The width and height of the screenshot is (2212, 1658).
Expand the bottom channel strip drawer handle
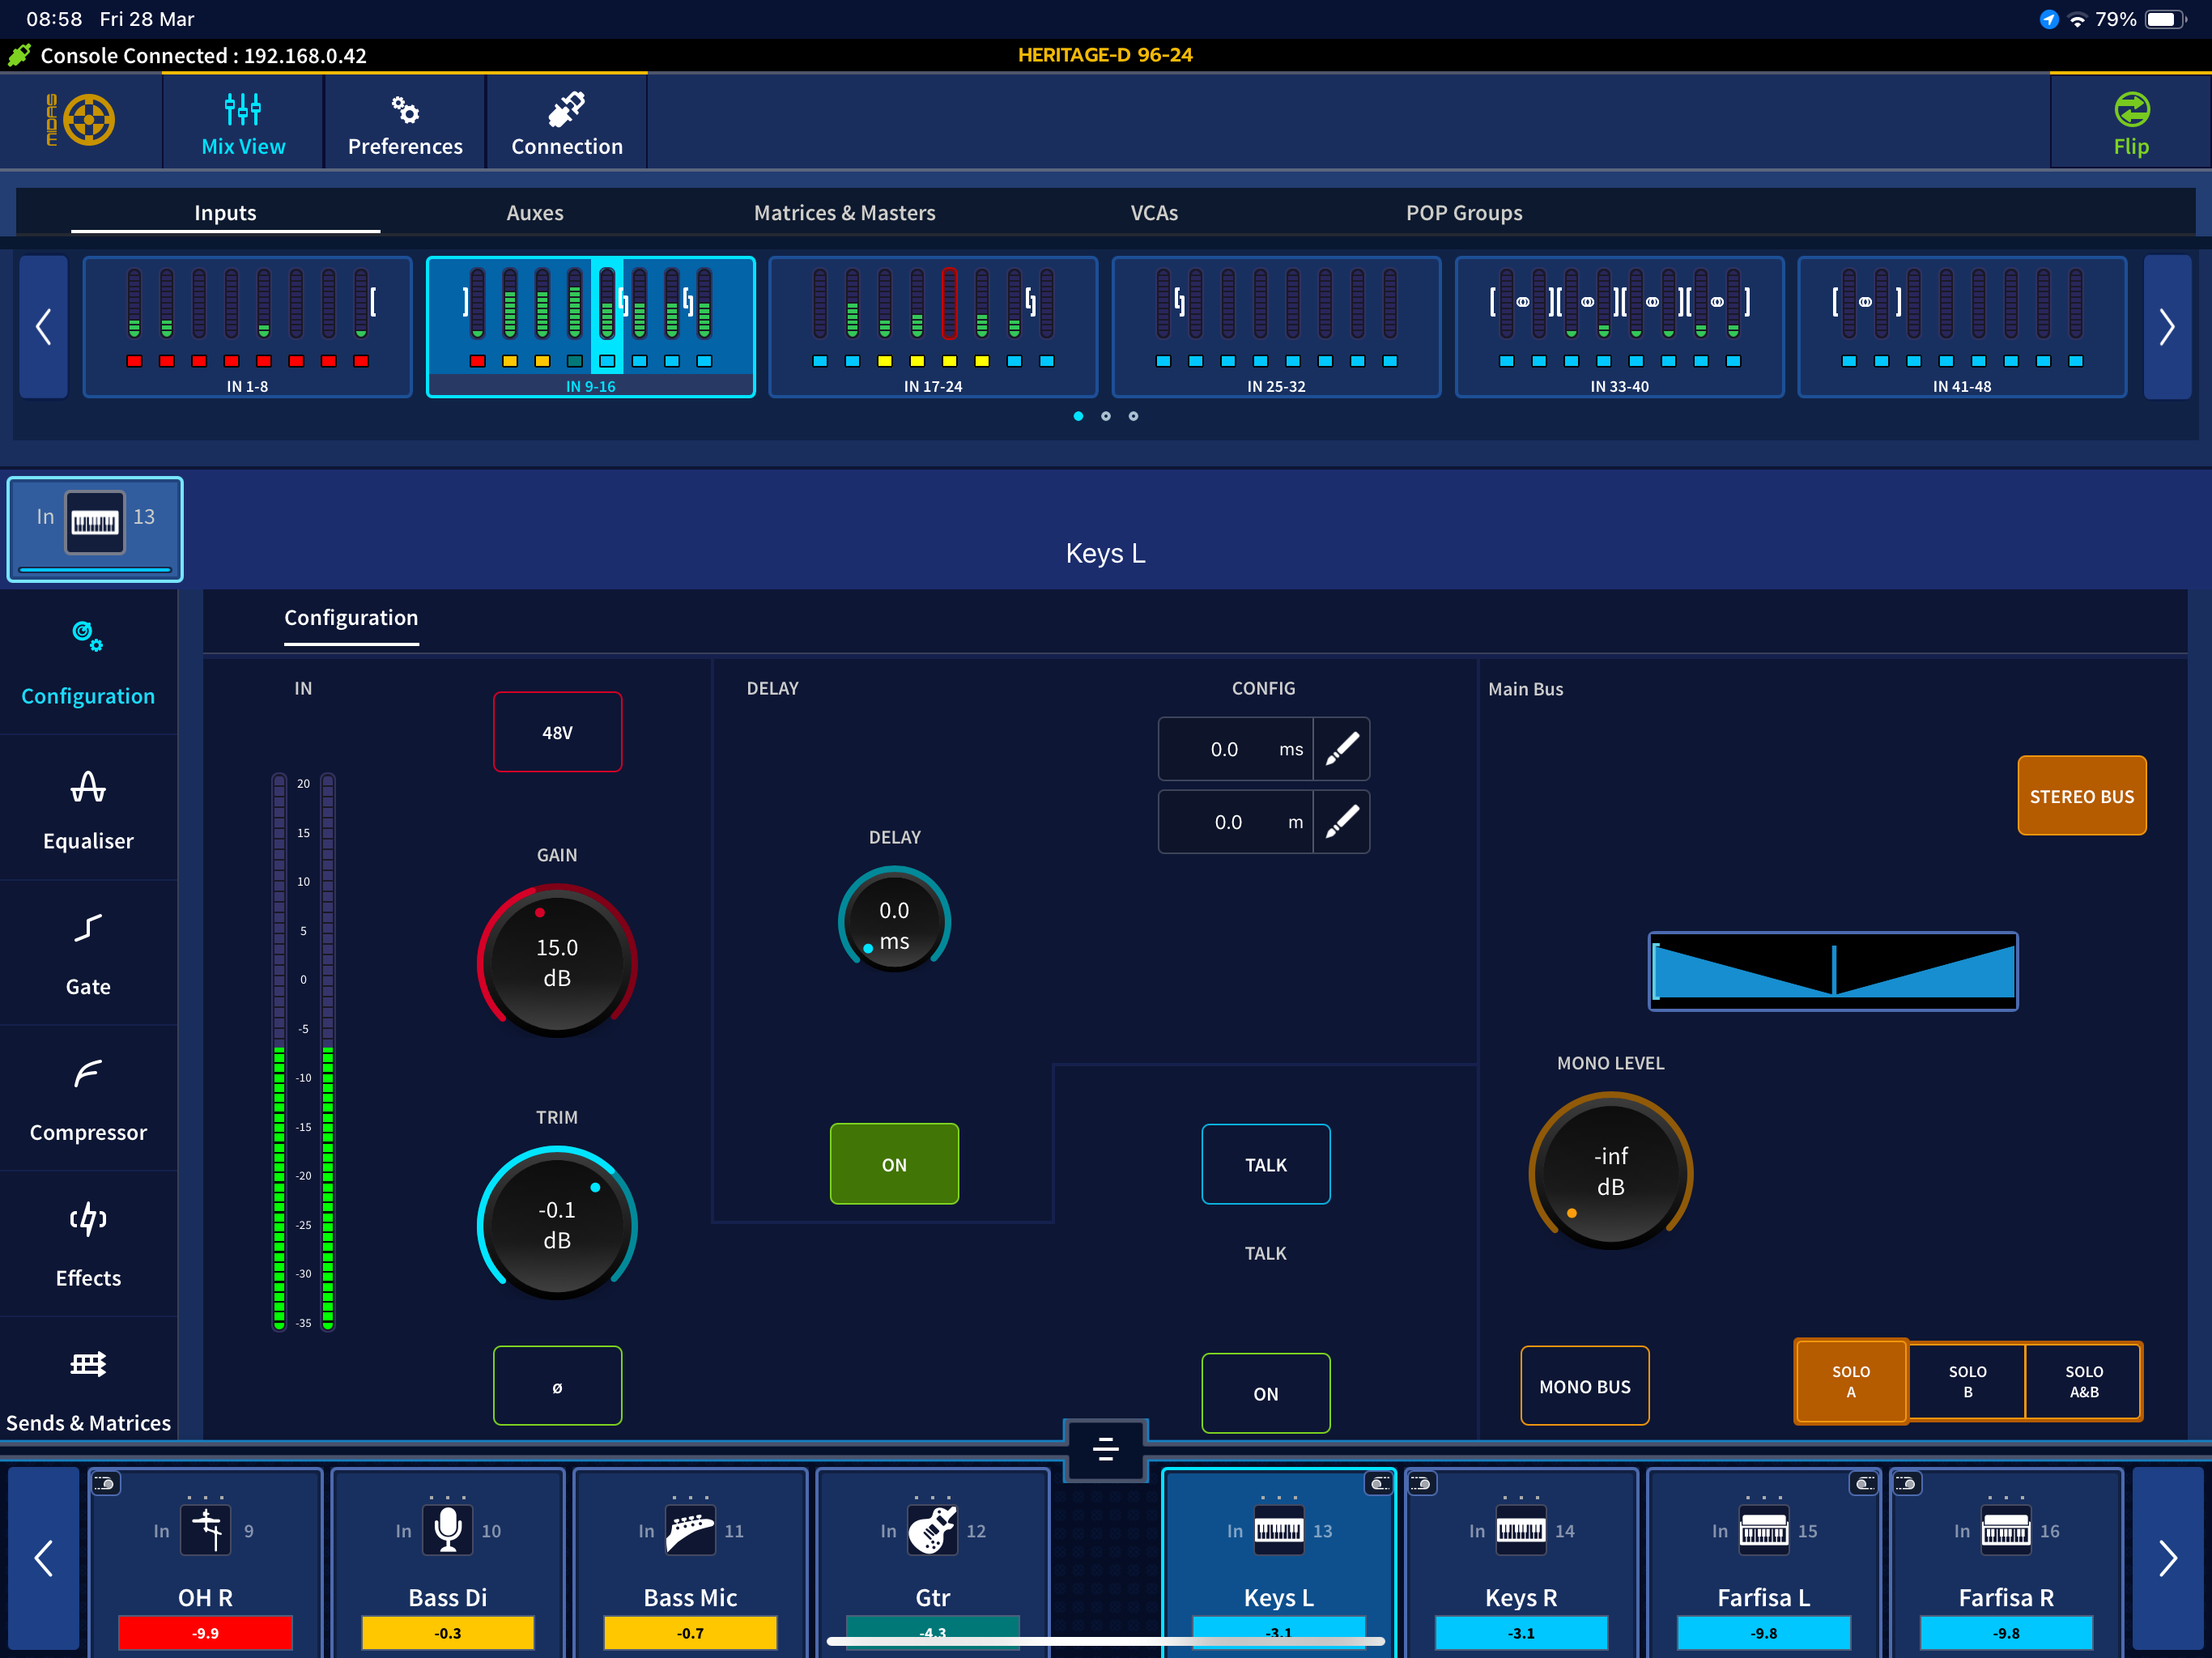click(1105, 1449)
